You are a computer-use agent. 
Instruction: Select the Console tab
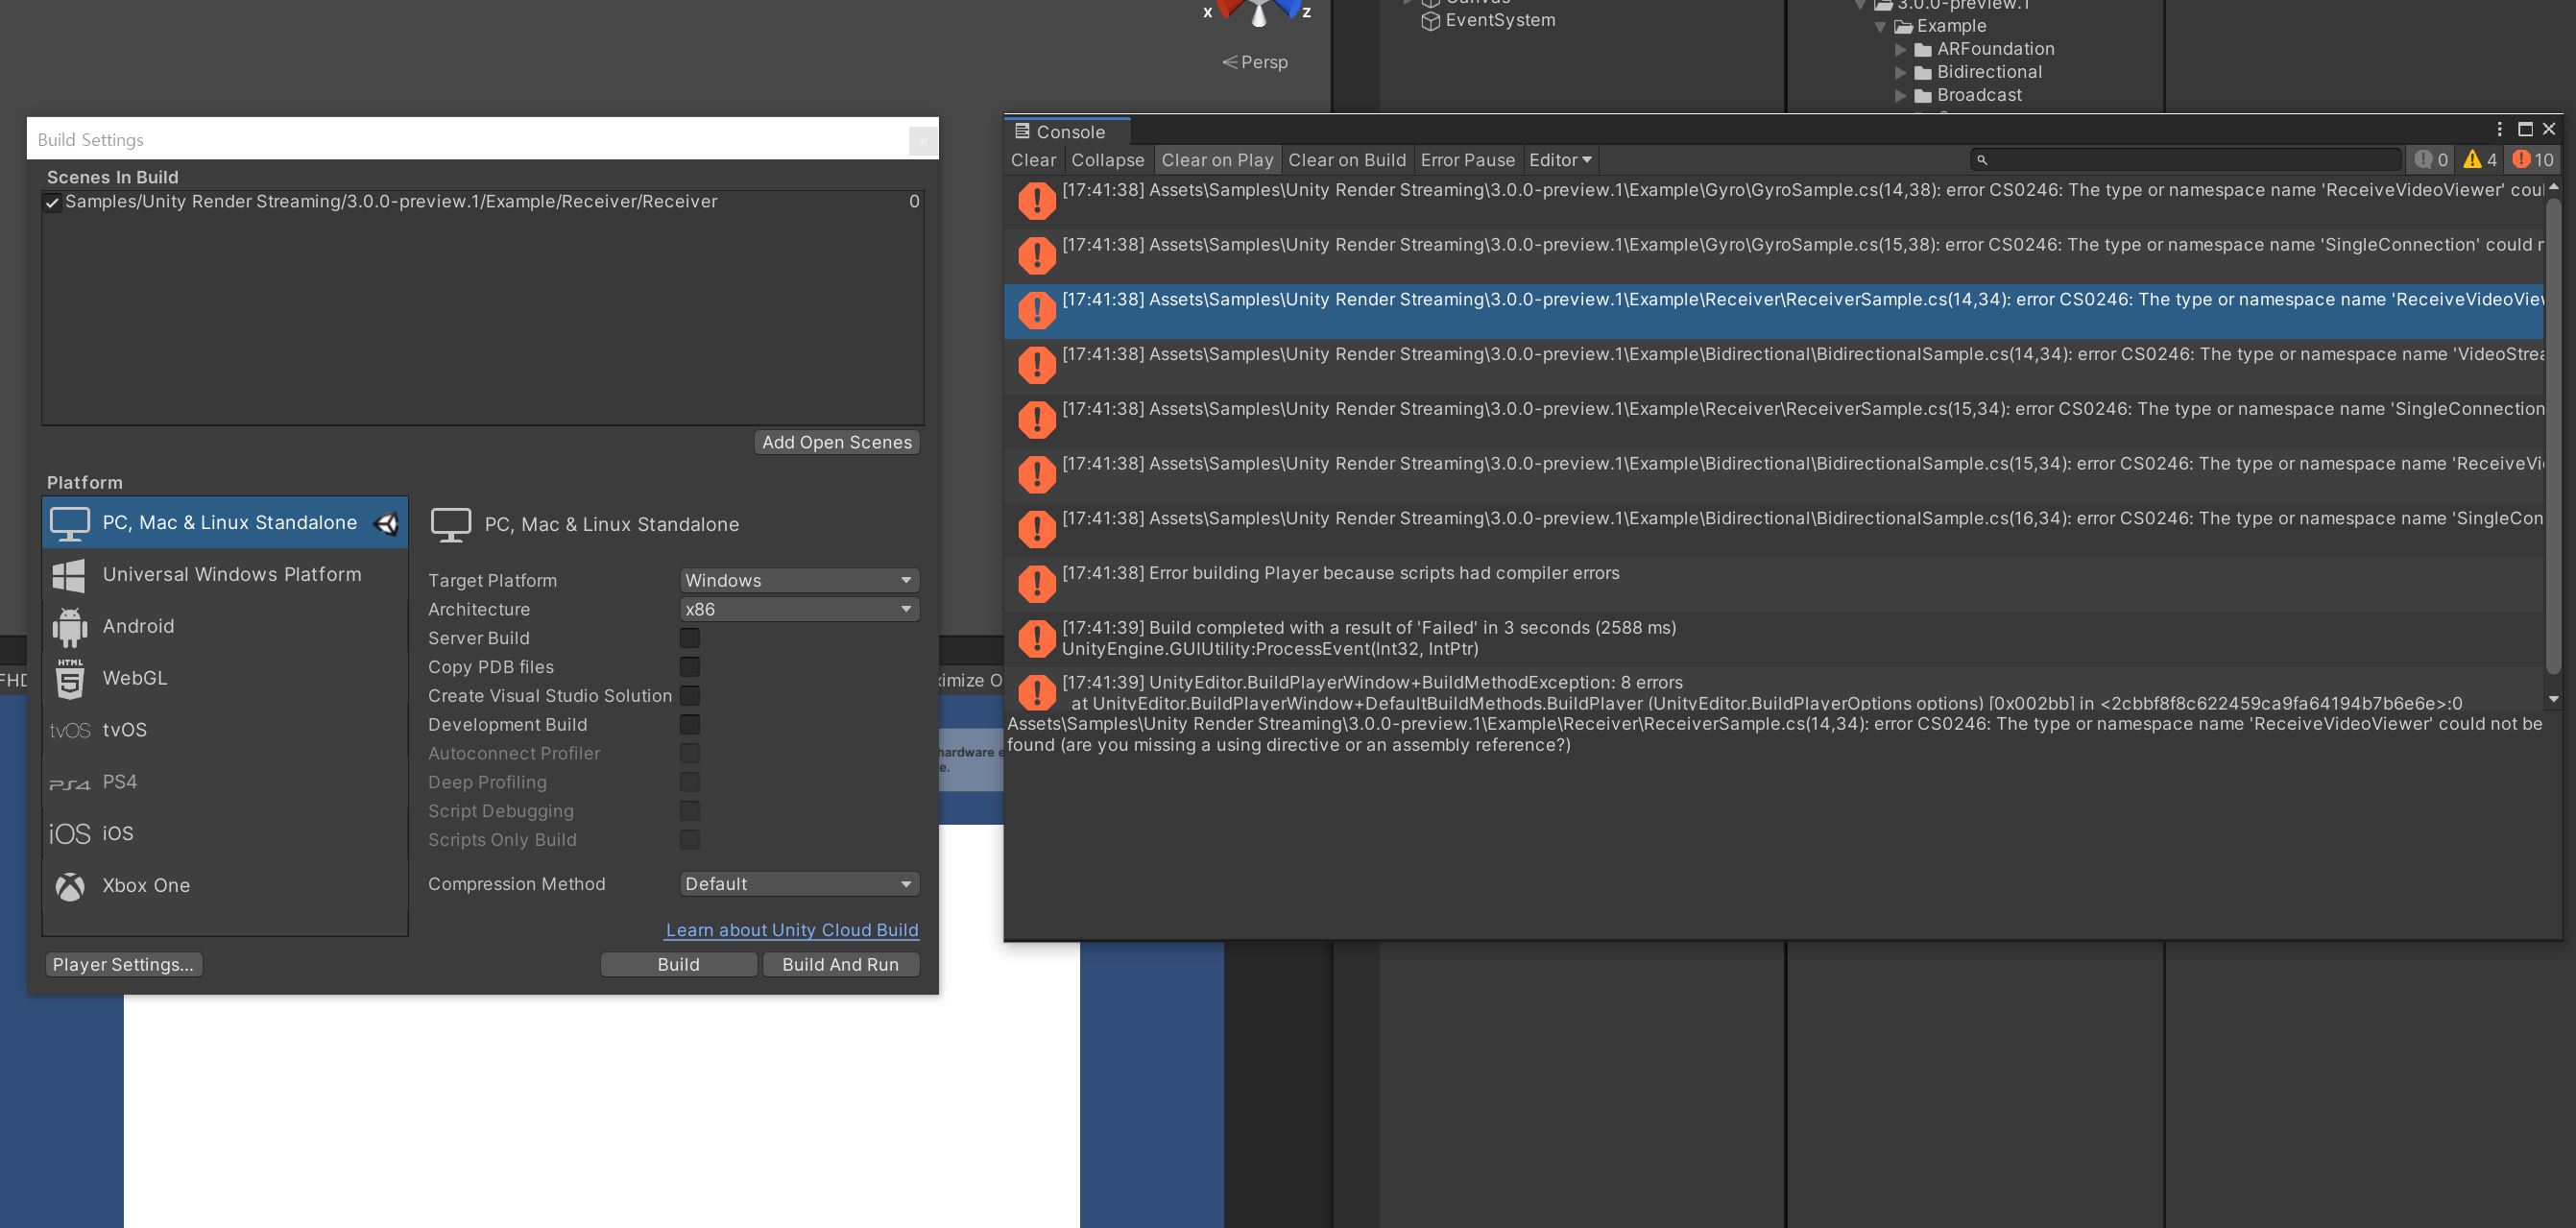(1067, 132)
